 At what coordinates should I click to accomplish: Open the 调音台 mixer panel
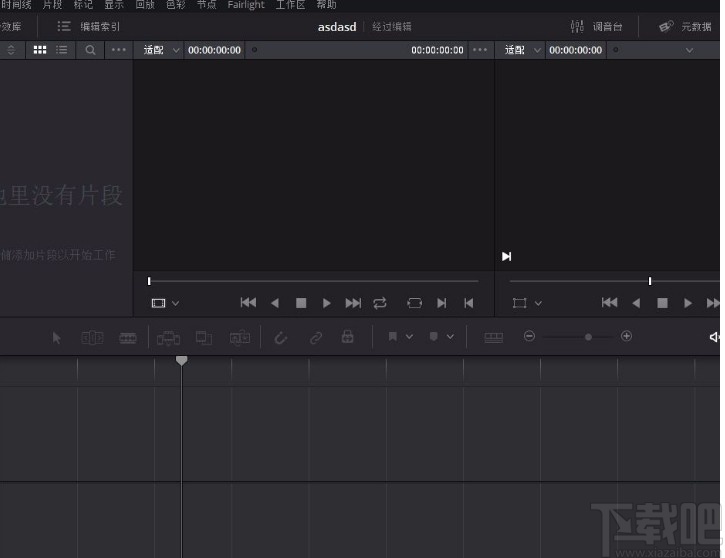tap(596, 26)
